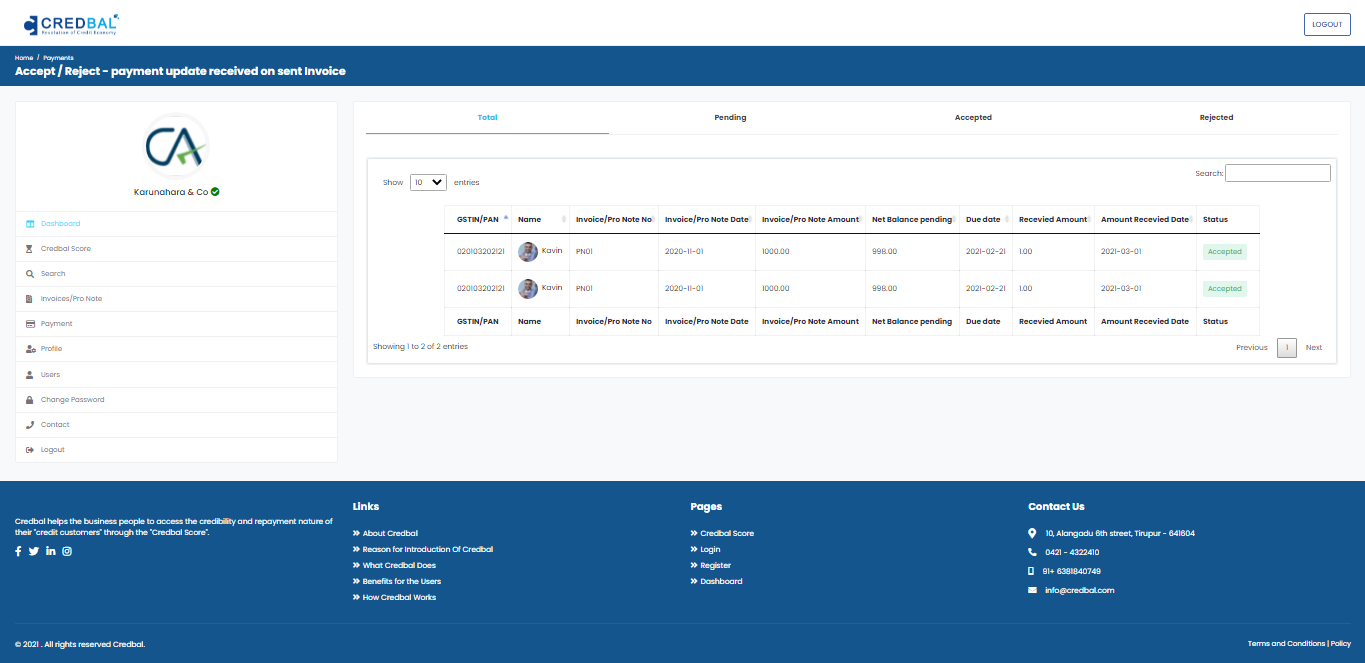Sort by Invoice/Pro Note Amount column
The height and width of the screenshot is (663, 1365).
click(x=811, y=219)
